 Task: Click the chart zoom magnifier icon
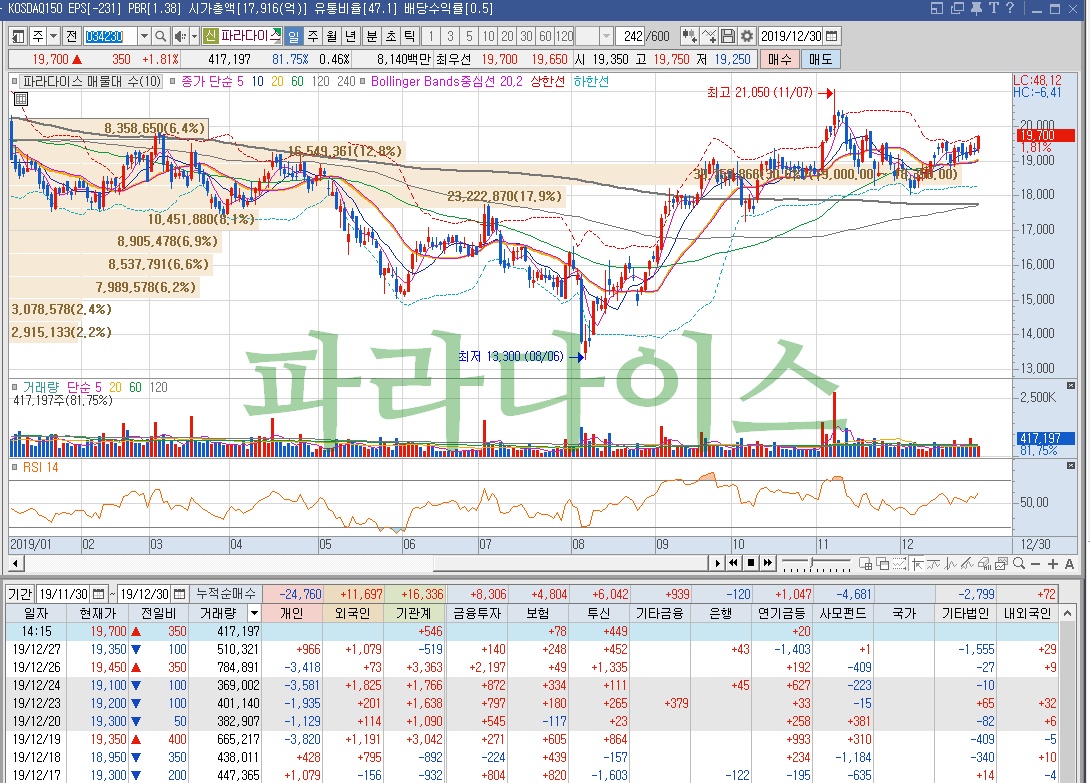pos(1019,564)
